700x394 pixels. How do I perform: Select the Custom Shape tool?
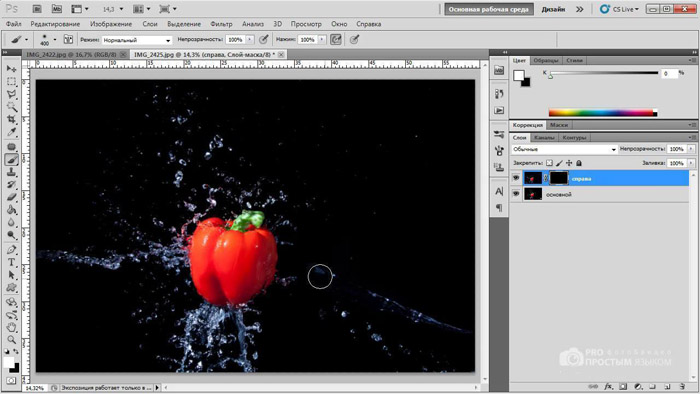click(x=12, y=287)
